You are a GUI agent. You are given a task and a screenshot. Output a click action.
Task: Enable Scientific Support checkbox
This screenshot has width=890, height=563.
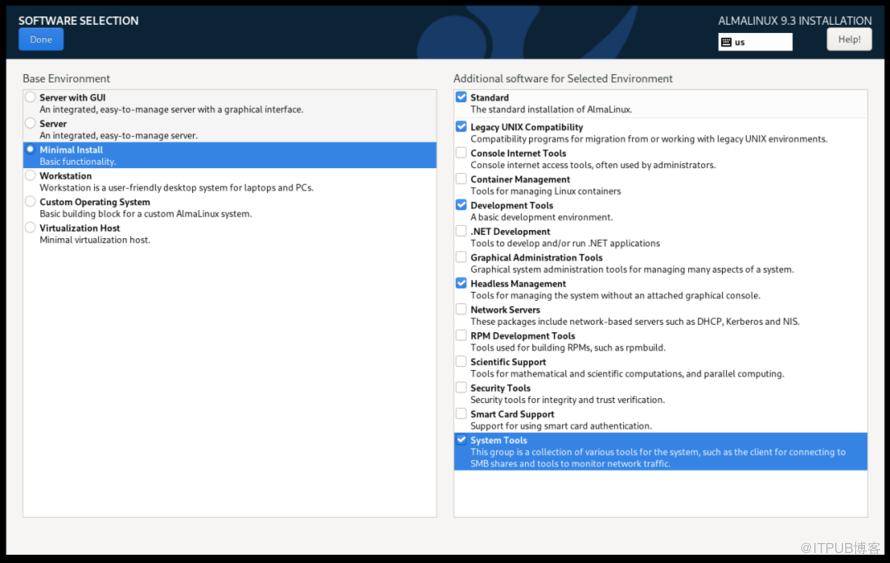click(461, 362)
